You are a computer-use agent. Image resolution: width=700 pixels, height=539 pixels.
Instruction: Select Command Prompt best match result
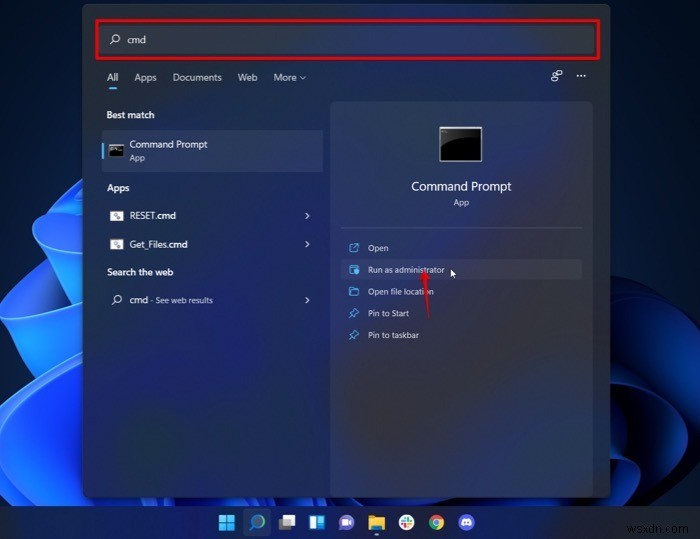(x=212, y=151)
